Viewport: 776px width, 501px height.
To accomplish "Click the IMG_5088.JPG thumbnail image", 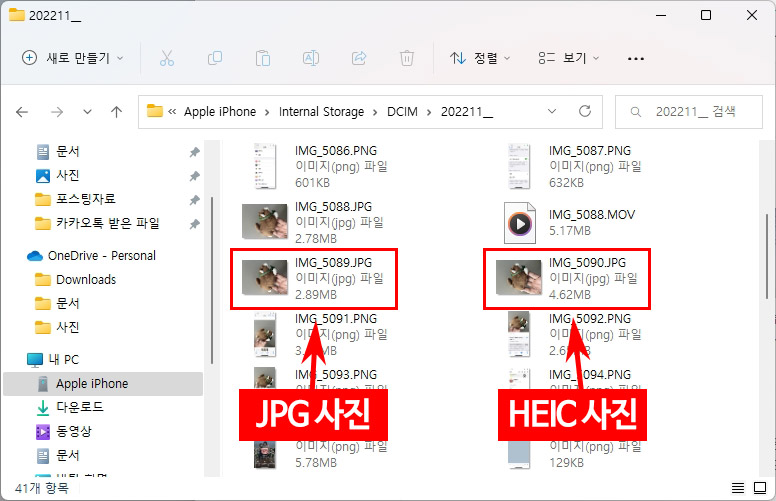I will click(264, 222).
